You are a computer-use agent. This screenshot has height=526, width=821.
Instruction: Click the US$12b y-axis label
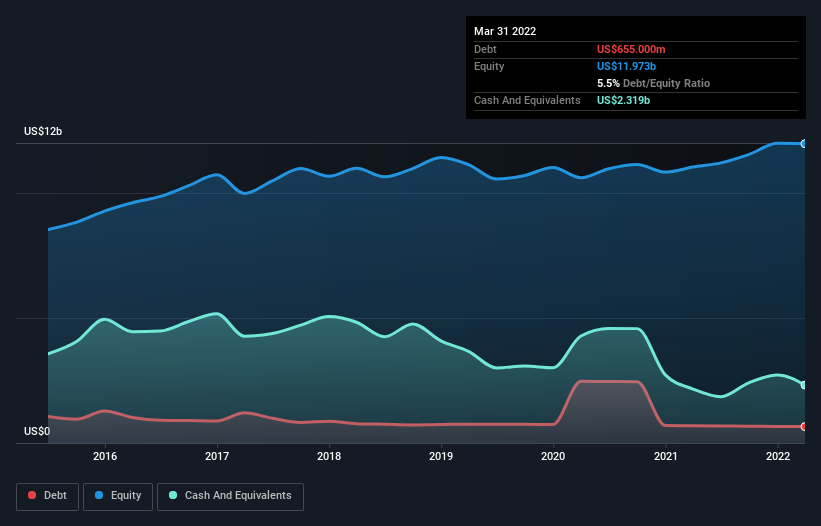(43, 131)
